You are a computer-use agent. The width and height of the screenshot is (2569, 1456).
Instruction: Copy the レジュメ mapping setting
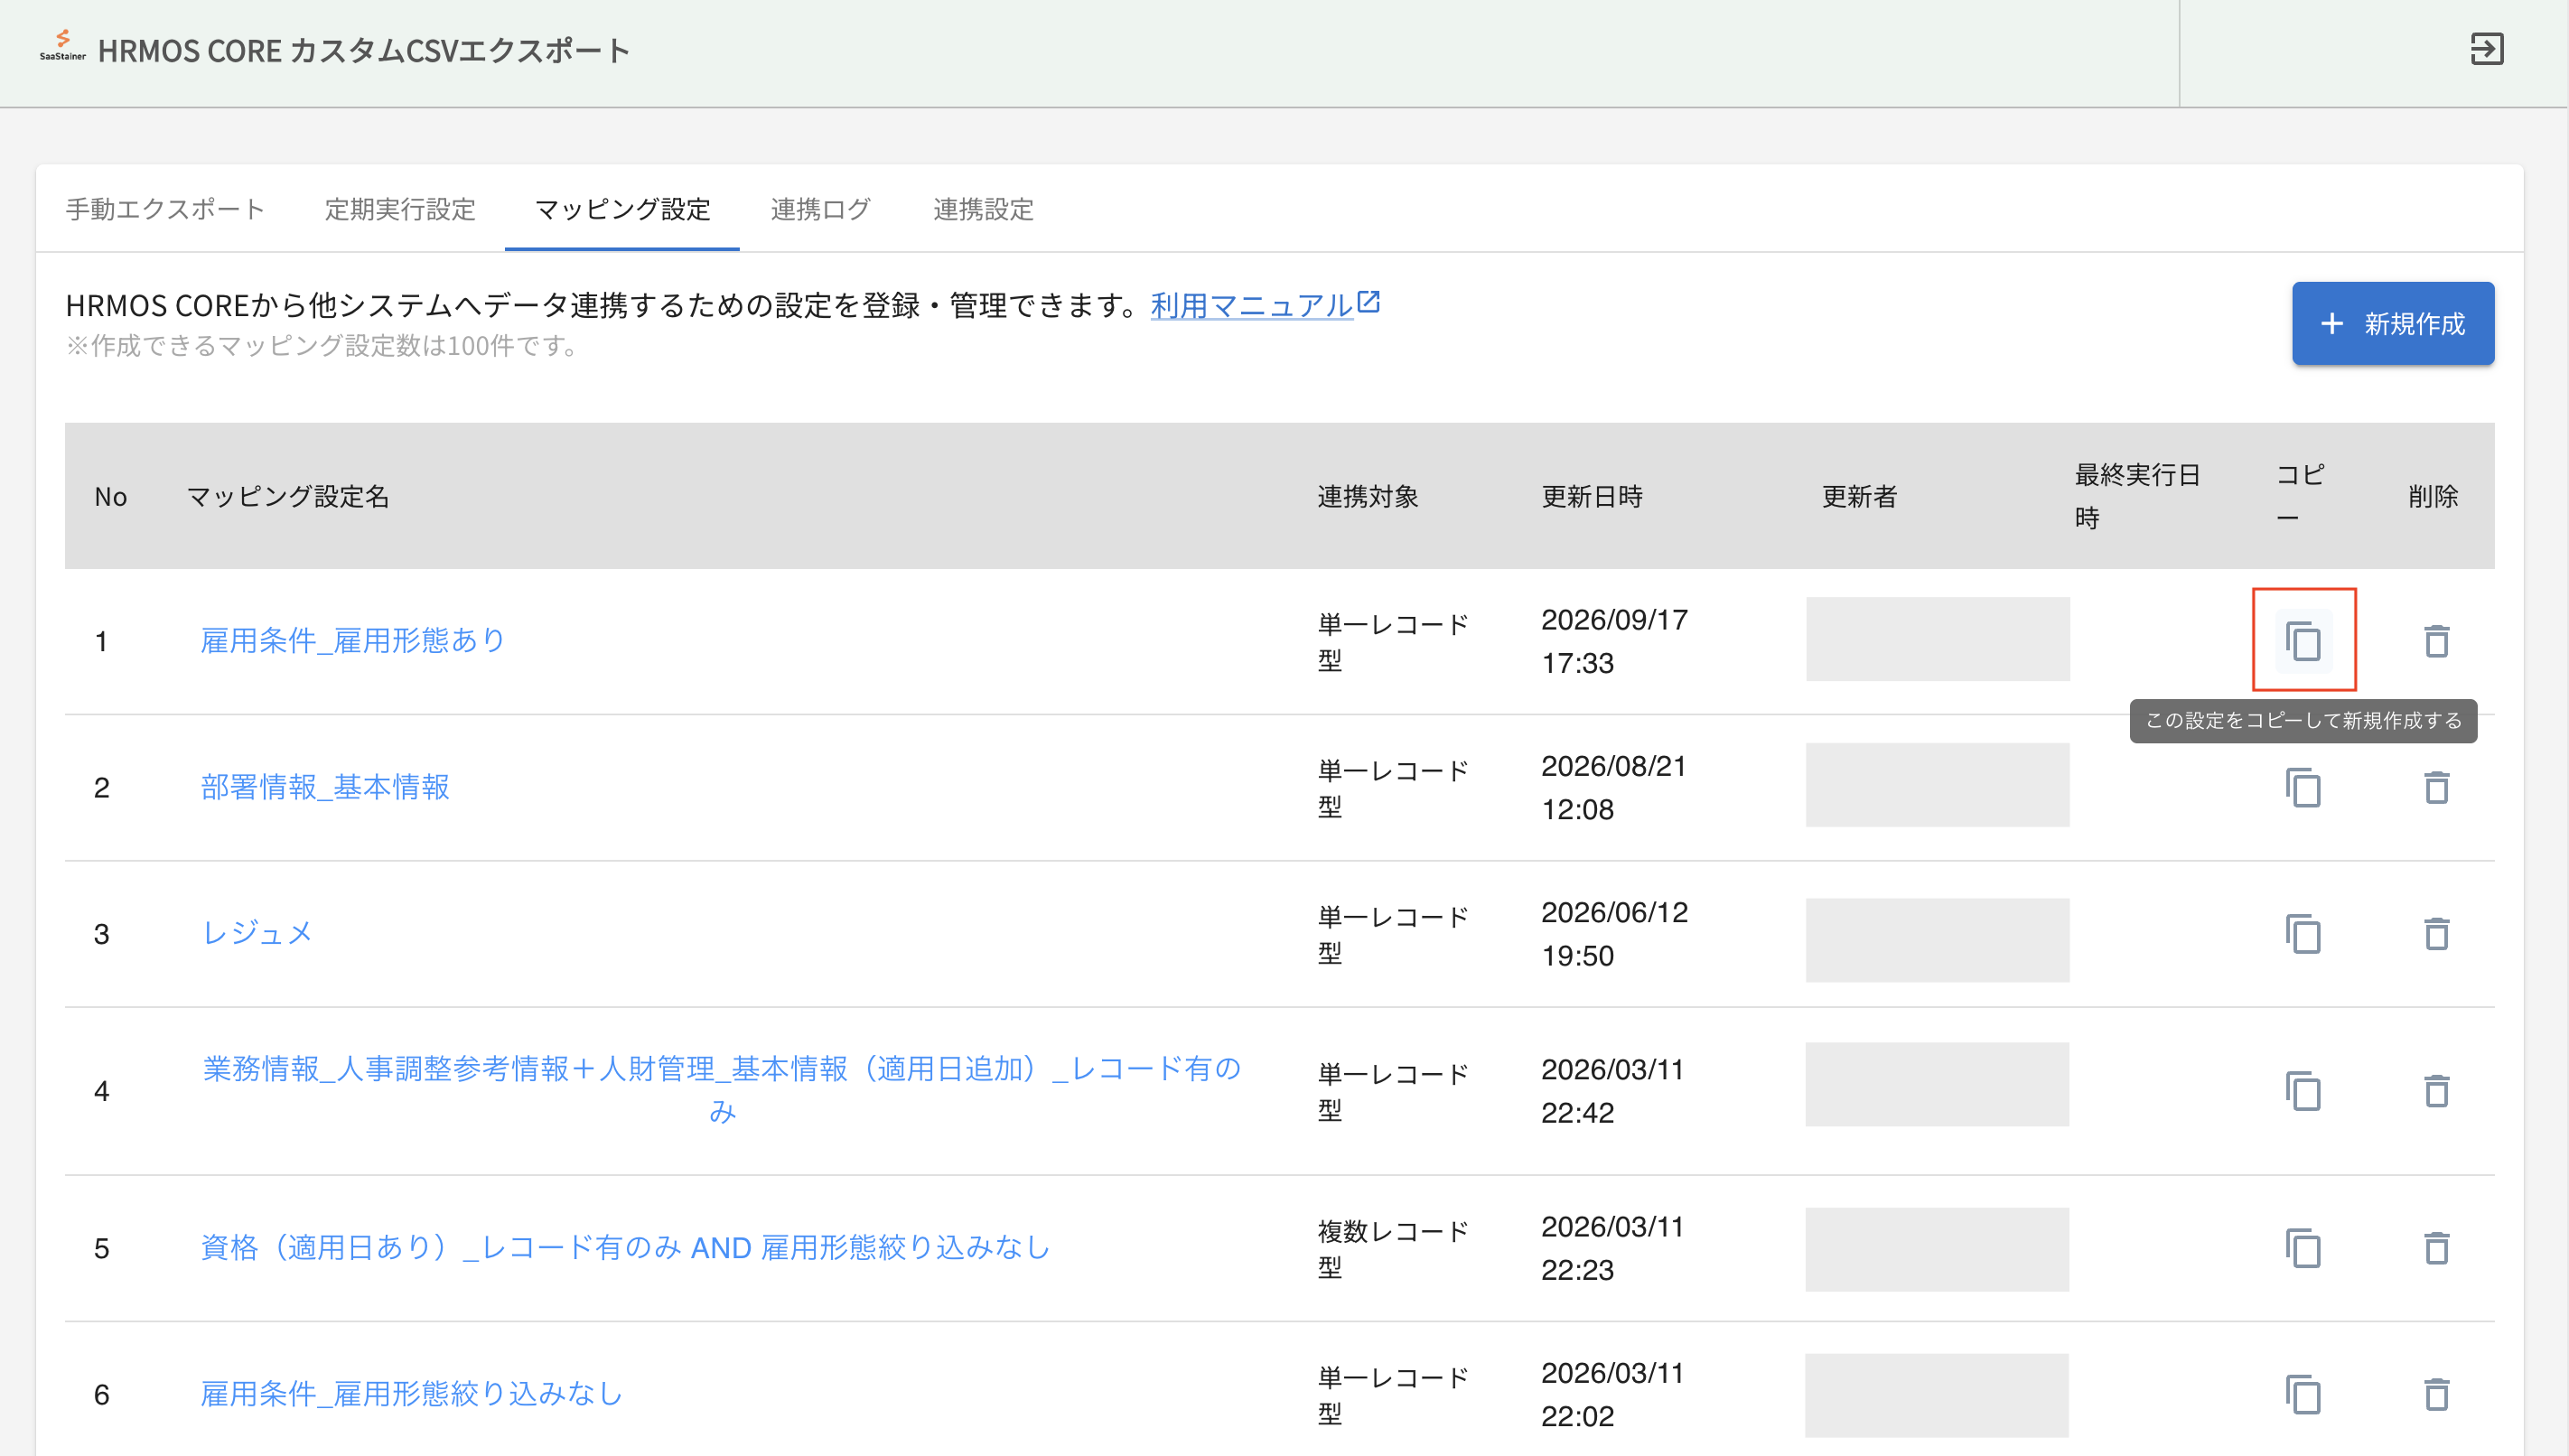[x=2303, y=934]
